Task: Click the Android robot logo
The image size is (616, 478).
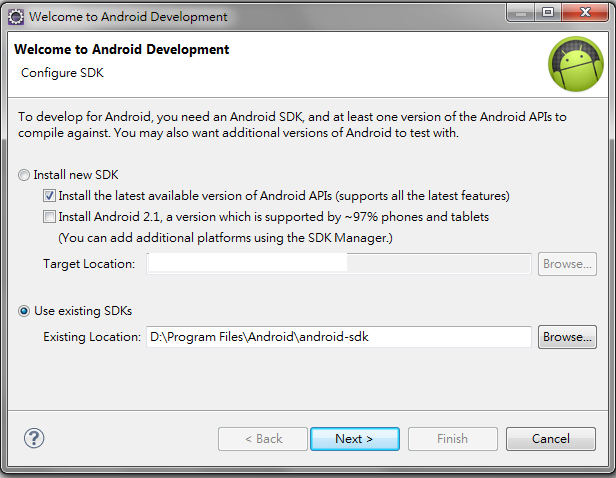Action: pos(575,61)
